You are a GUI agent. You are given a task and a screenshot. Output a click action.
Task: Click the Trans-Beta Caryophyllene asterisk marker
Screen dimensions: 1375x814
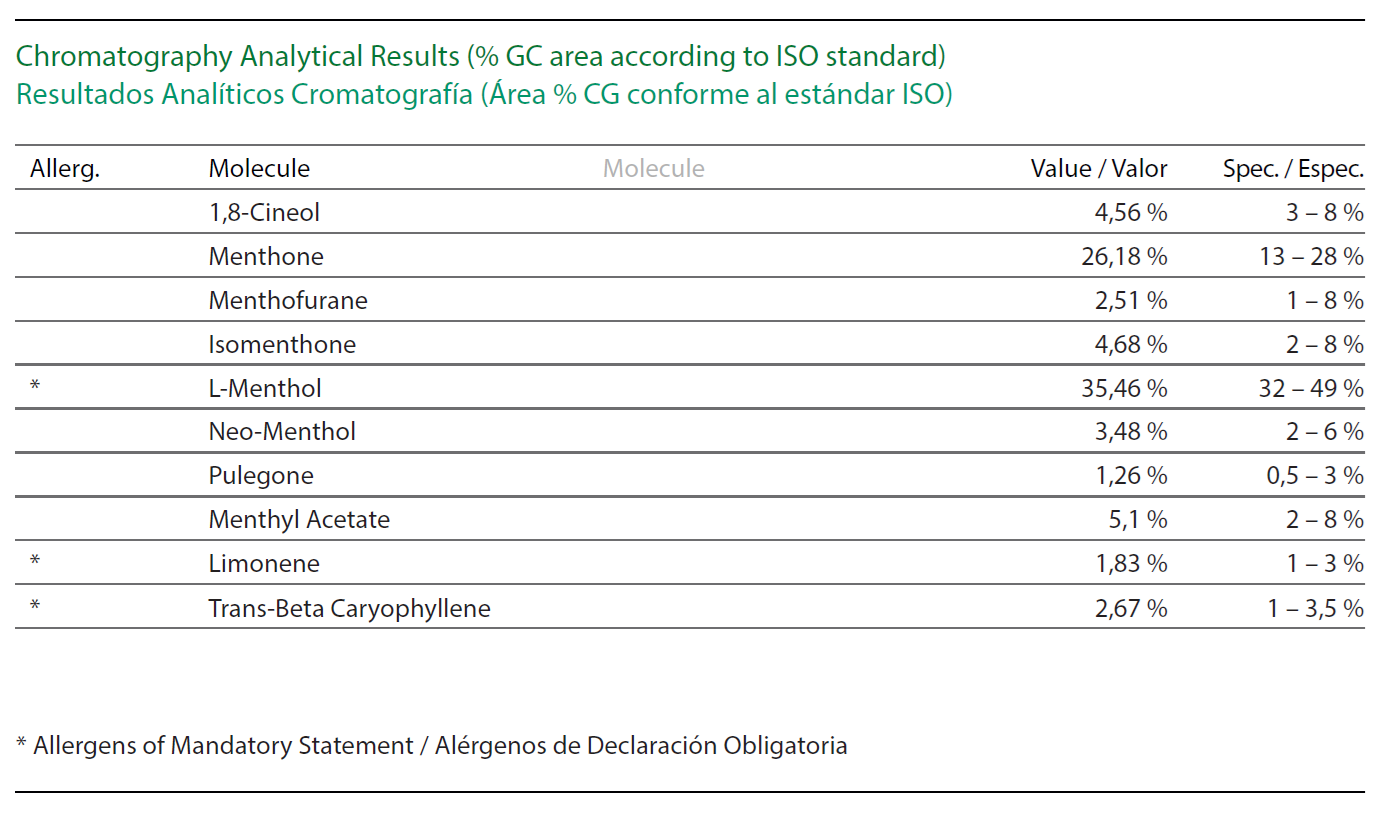pos(35,606)
